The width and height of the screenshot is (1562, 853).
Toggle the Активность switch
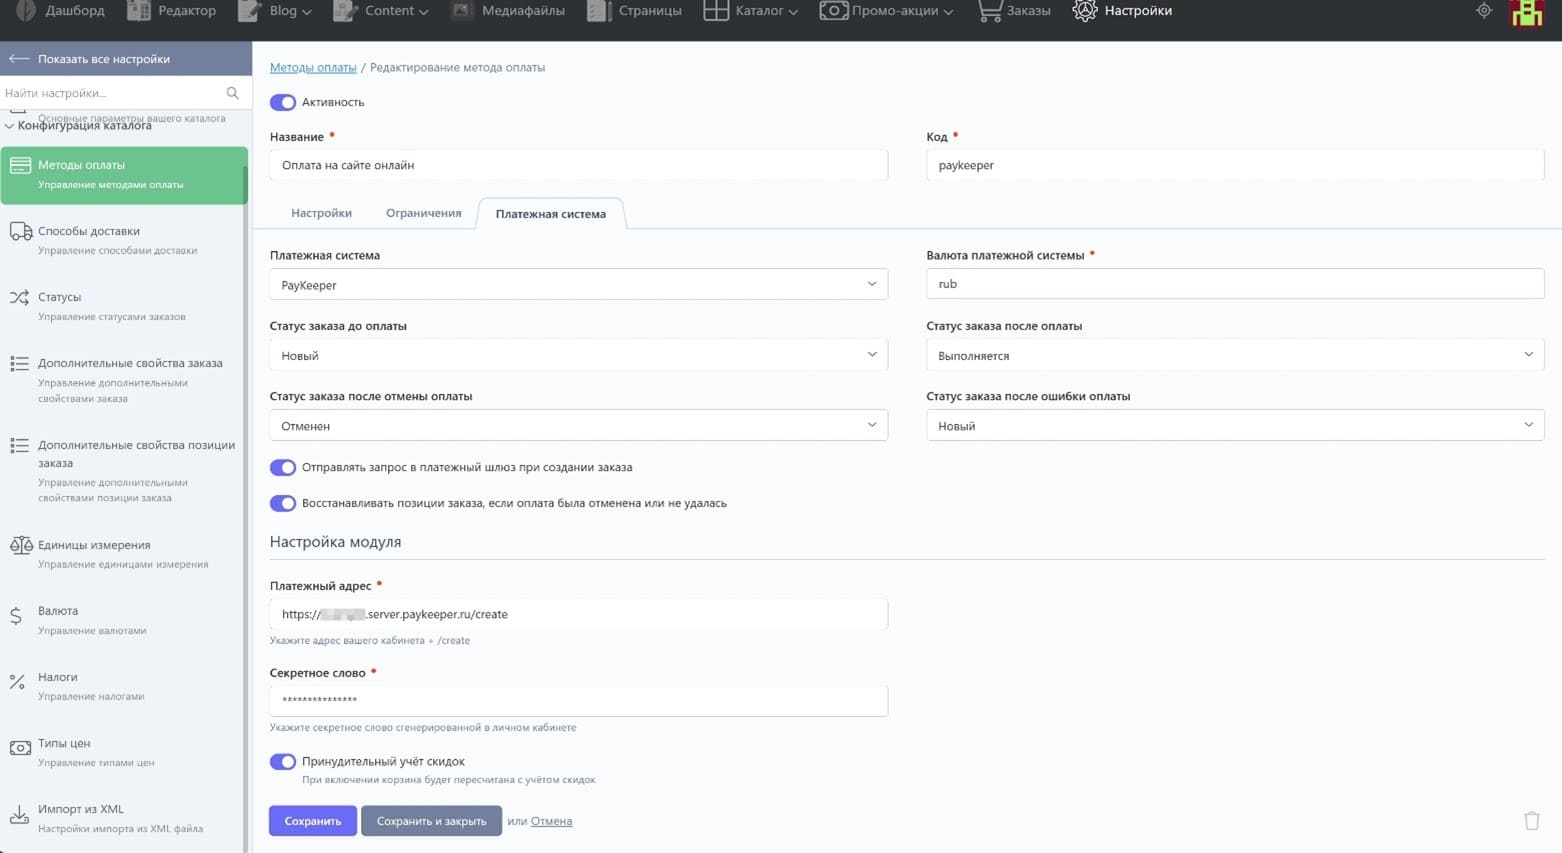coord(283,102)
